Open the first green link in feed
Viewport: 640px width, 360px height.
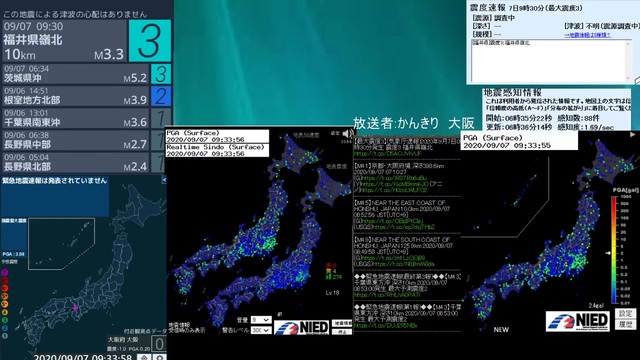388,154
